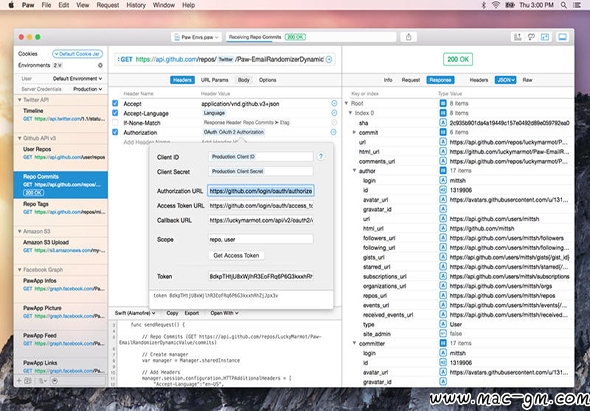Uncheck the Authorization header checkbox
The width and height of the screenshot is (590, 411).
pos(115,132)
